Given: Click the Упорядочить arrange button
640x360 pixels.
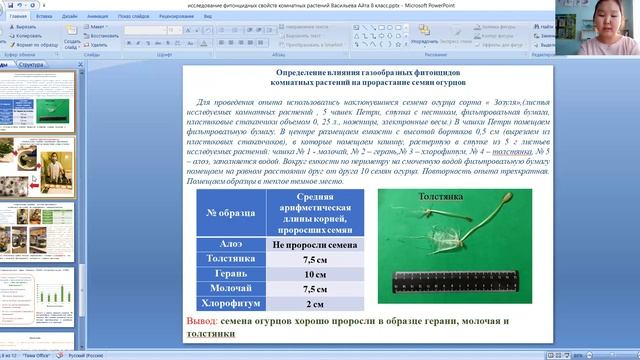Looking at the screenshot, I should point(424,35).
